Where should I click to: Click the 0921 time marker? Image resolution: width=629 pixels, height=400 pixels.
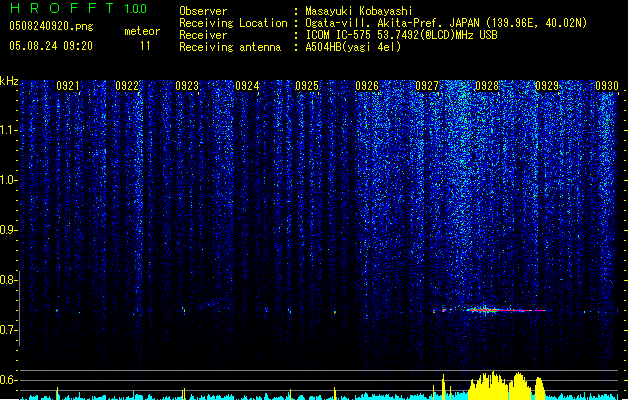point(67,86)
